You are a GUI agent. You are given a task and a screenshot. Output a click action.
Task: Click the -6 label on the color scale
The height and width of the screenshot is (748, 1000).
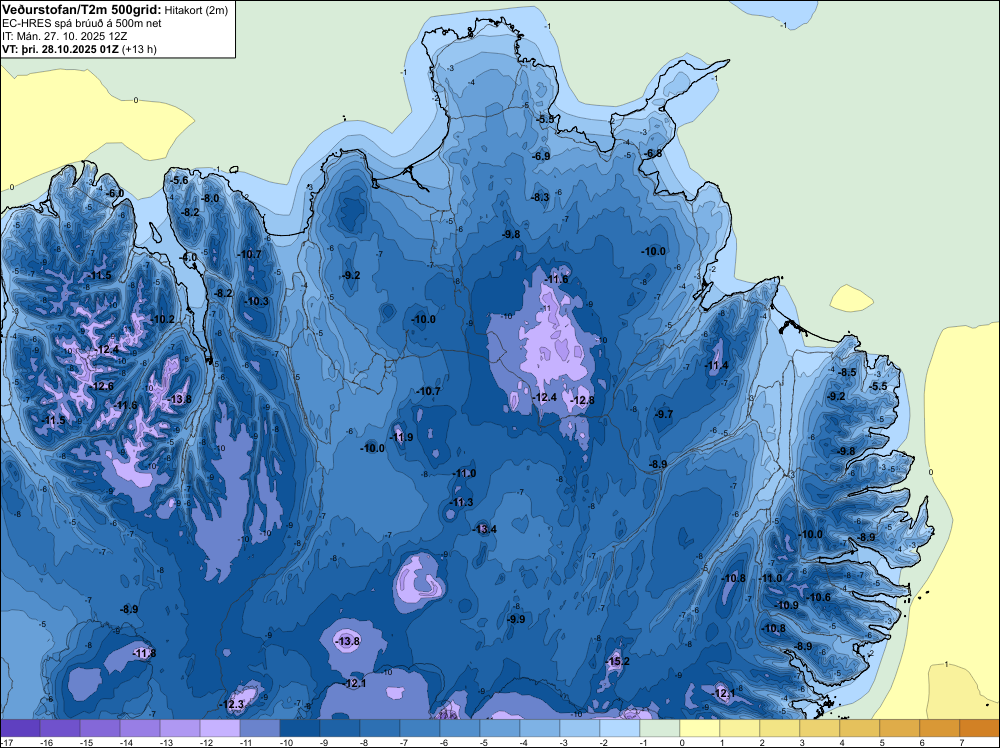coord(445,742)
